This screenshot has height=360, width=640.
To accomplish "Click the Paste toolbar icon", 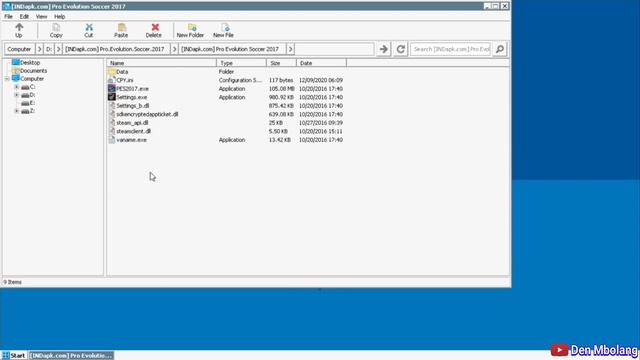I will pyautogui.click(x=121, y=27).
